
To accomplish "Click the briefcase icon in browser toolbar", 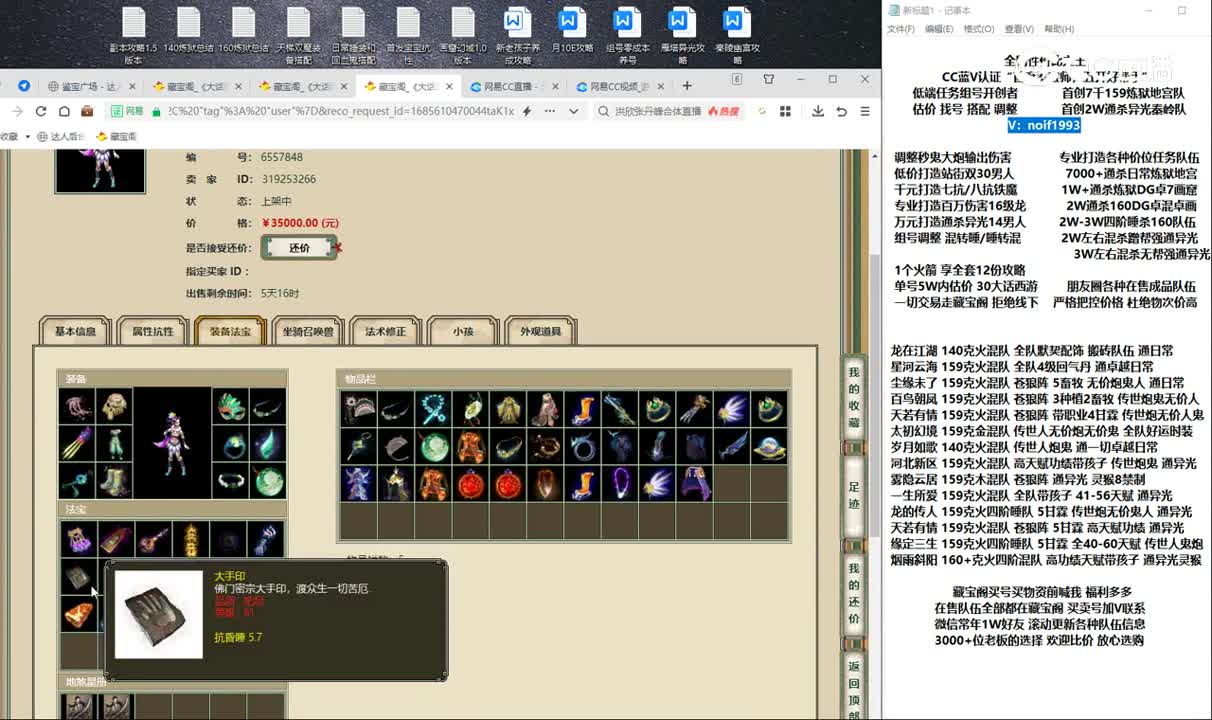I will (x=88, y=111).
